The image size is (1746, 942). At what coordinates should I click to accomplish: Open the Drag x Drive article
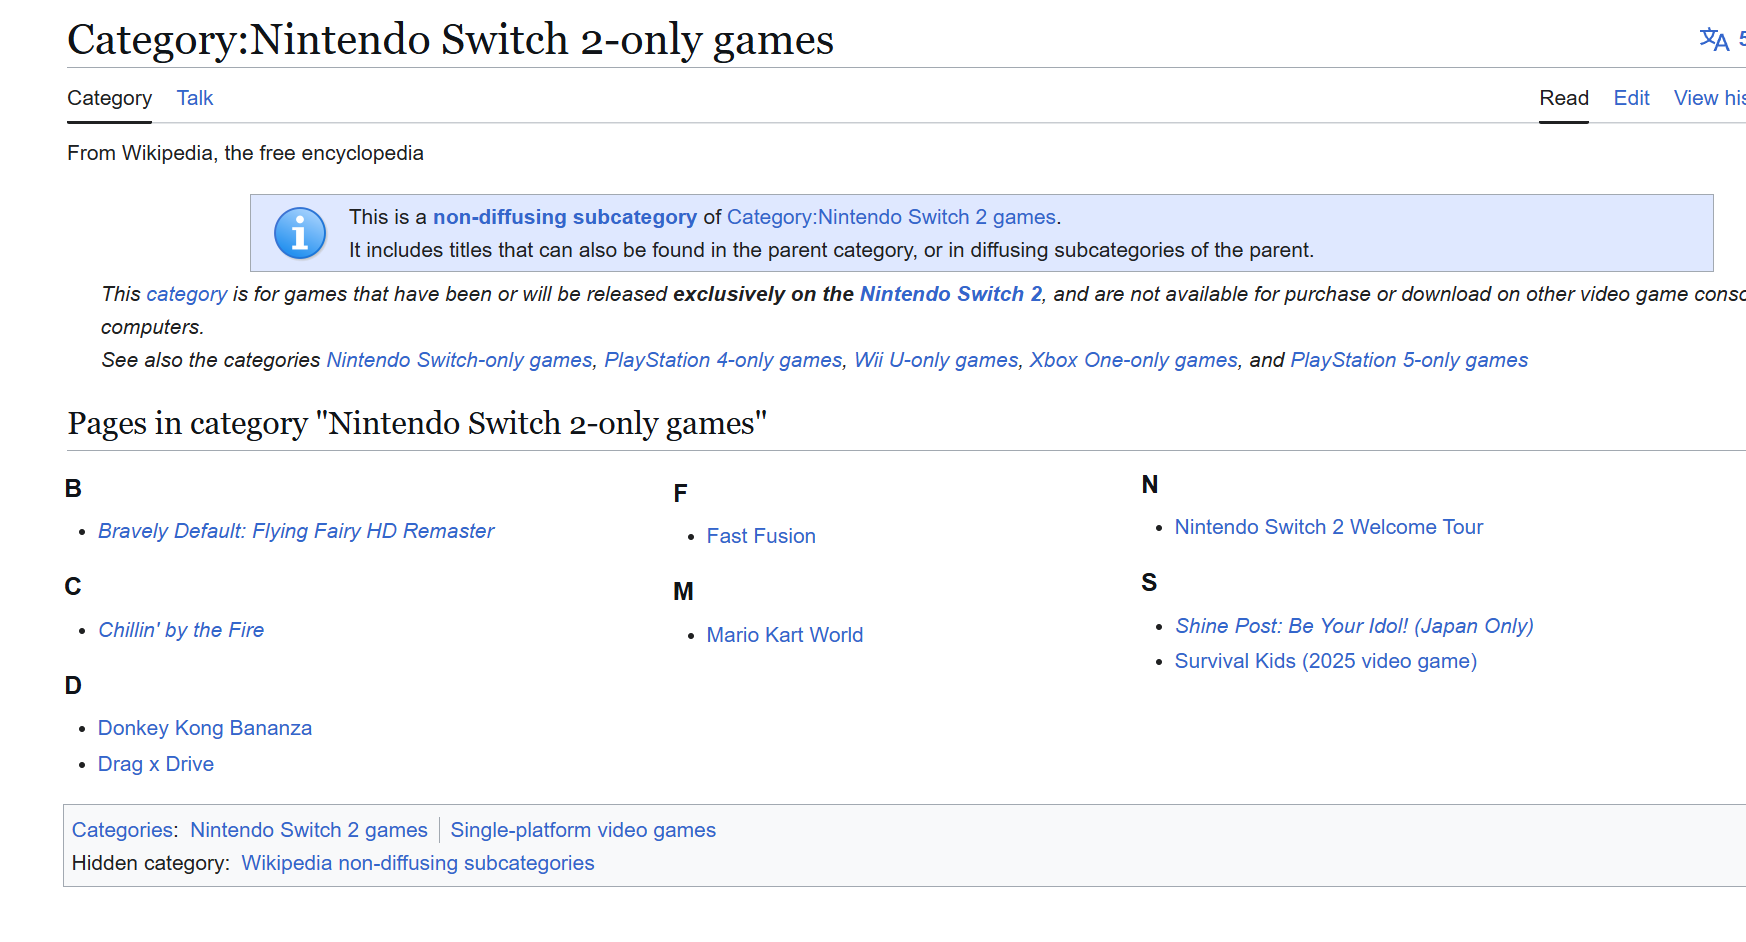click(x=156, y=764)
